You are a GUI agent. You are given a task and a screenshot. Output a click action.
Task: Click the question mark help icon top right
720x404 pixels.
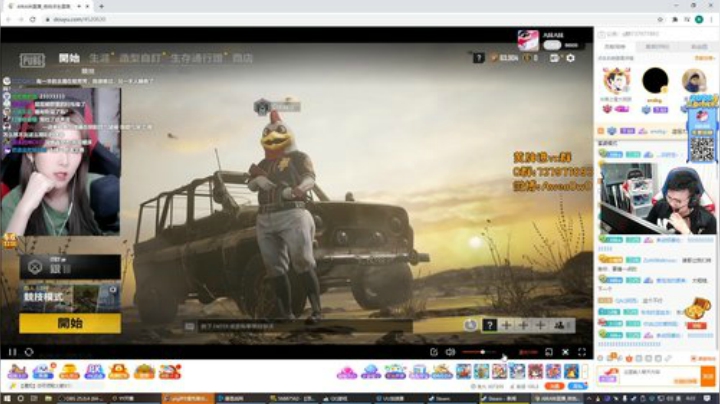tap(478, 58)
